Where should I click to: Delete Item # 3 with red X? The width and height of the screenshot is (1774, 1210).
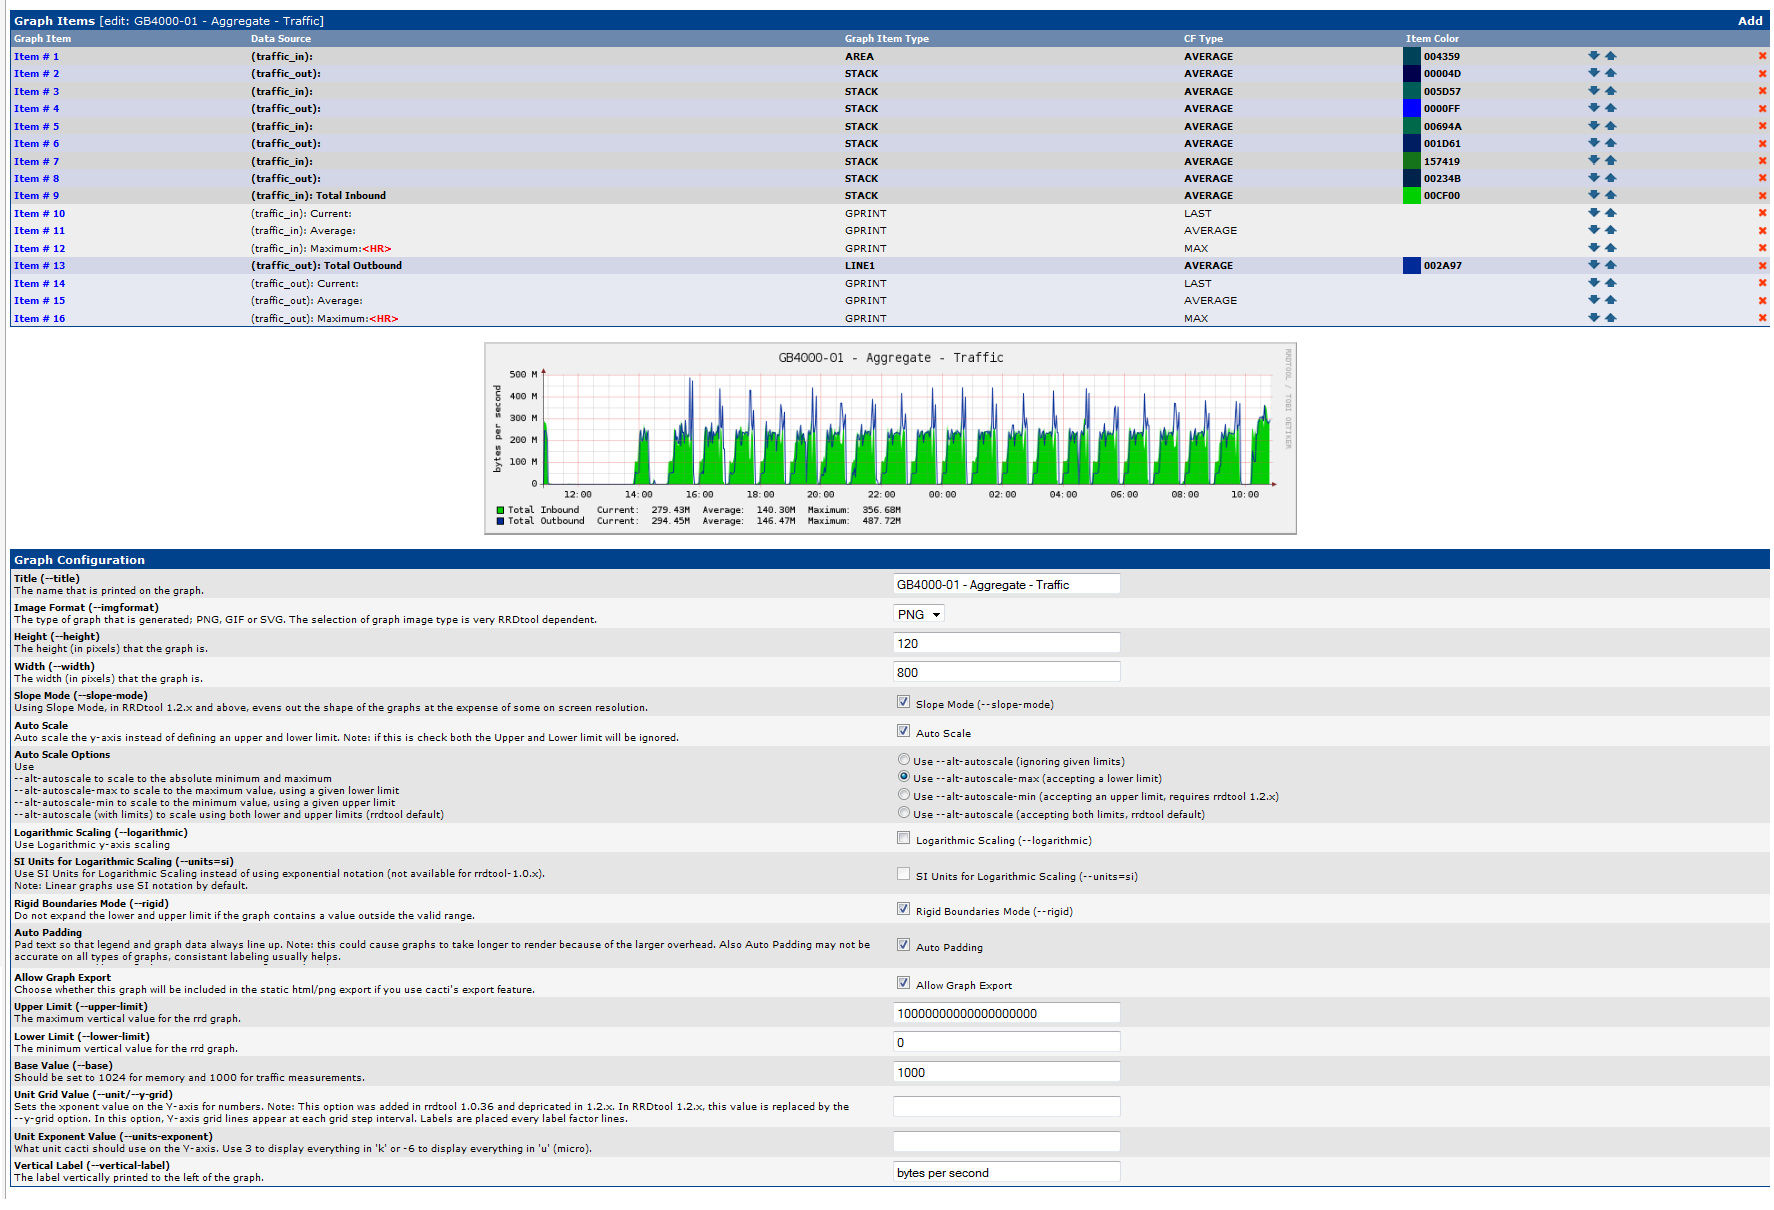1762,91
